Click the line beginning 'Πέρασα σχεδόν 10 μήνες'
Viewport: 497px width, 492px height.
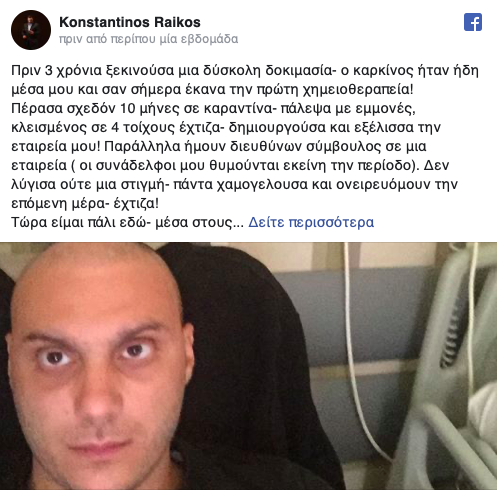coord(213,108)
